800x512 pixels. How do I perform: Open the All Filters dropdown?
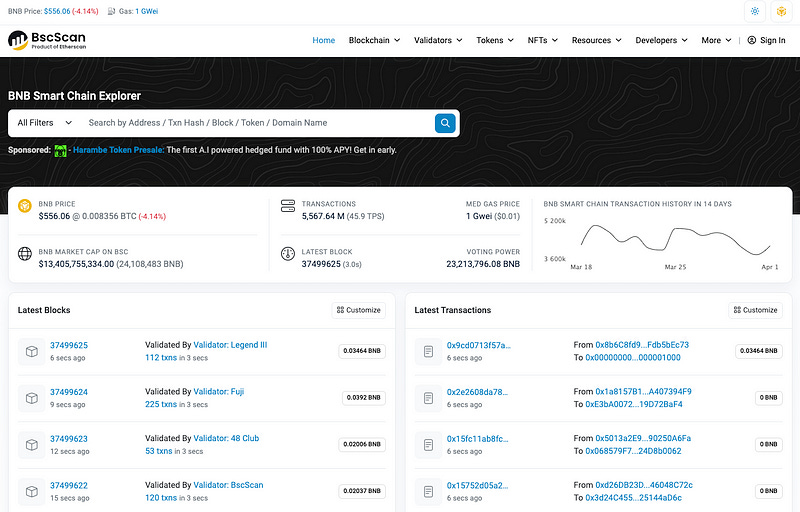45,123
